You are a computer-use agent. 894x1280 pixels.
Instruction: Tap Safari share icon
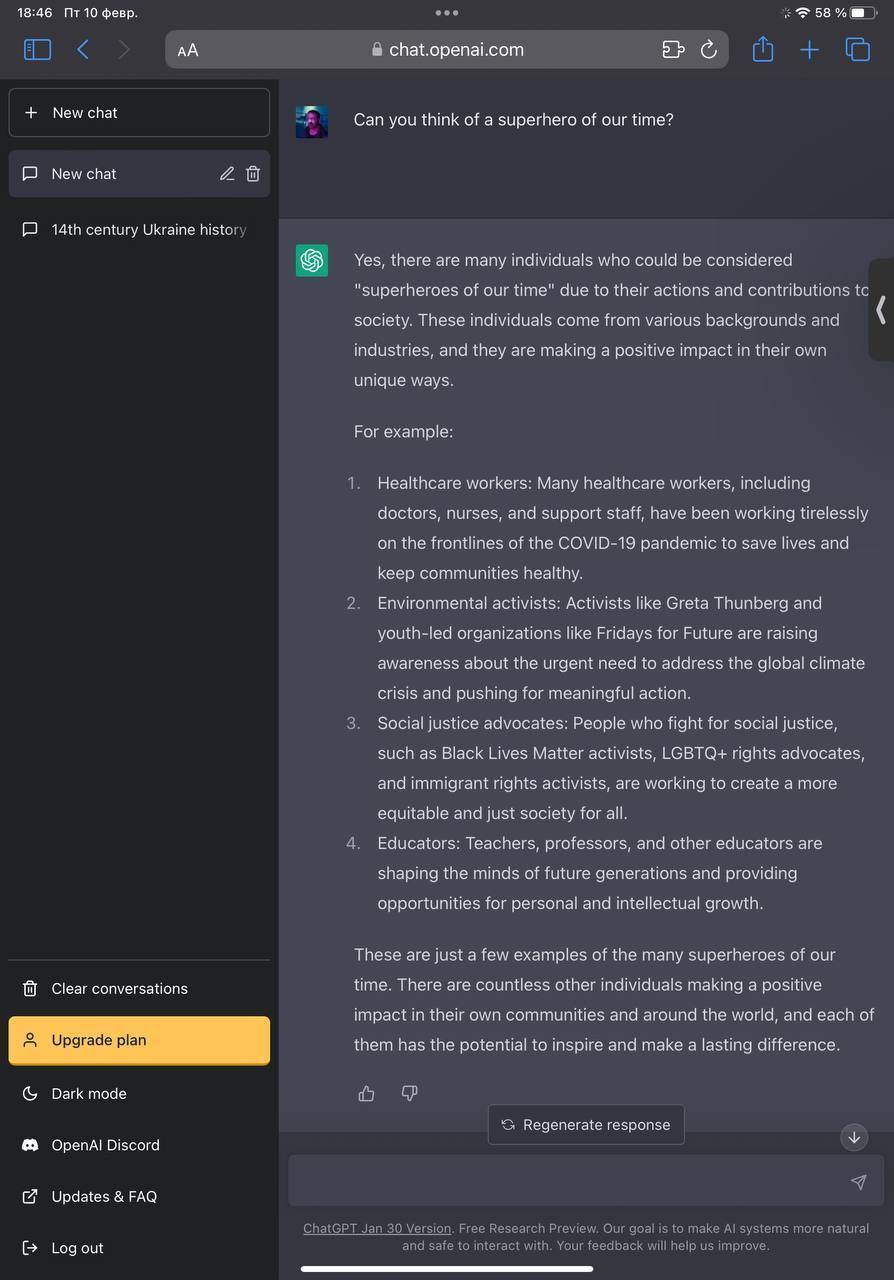[x=763, y=49]
